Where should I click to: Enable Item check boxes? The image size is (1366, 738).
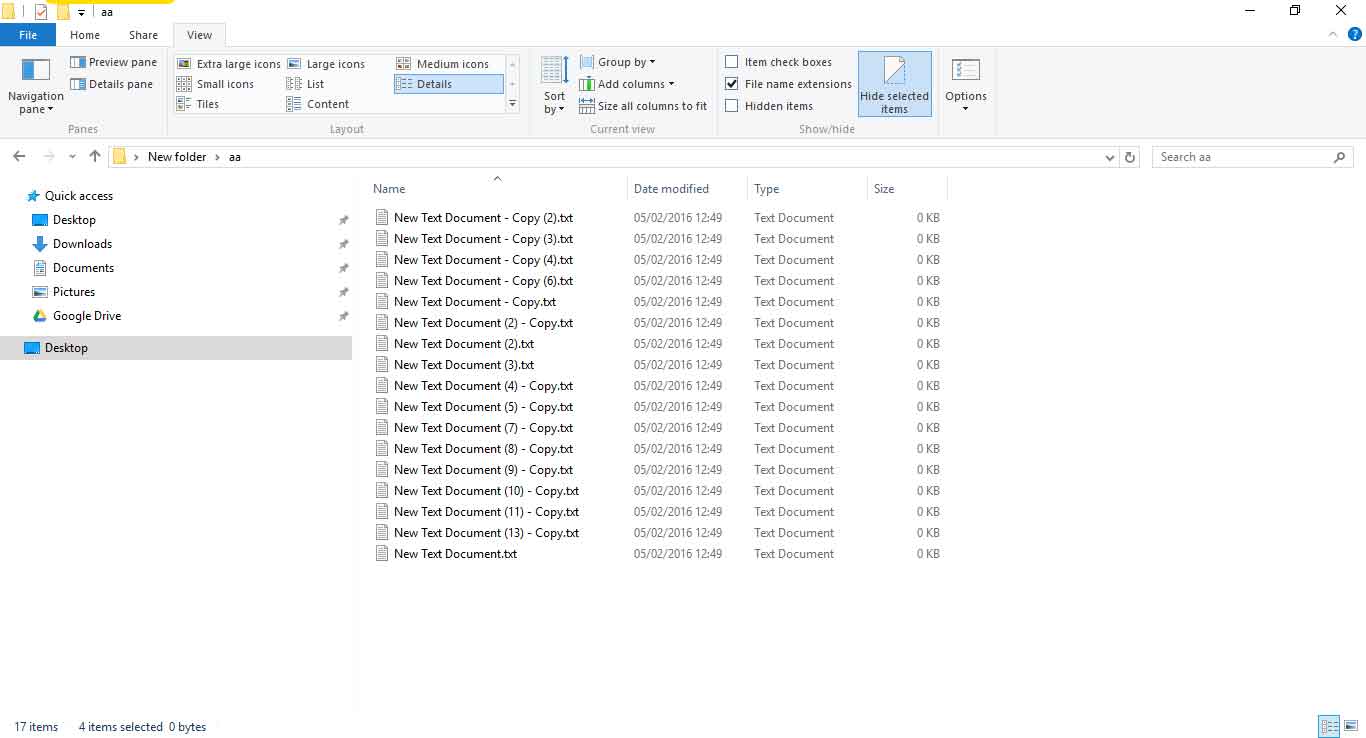[732, 62]
